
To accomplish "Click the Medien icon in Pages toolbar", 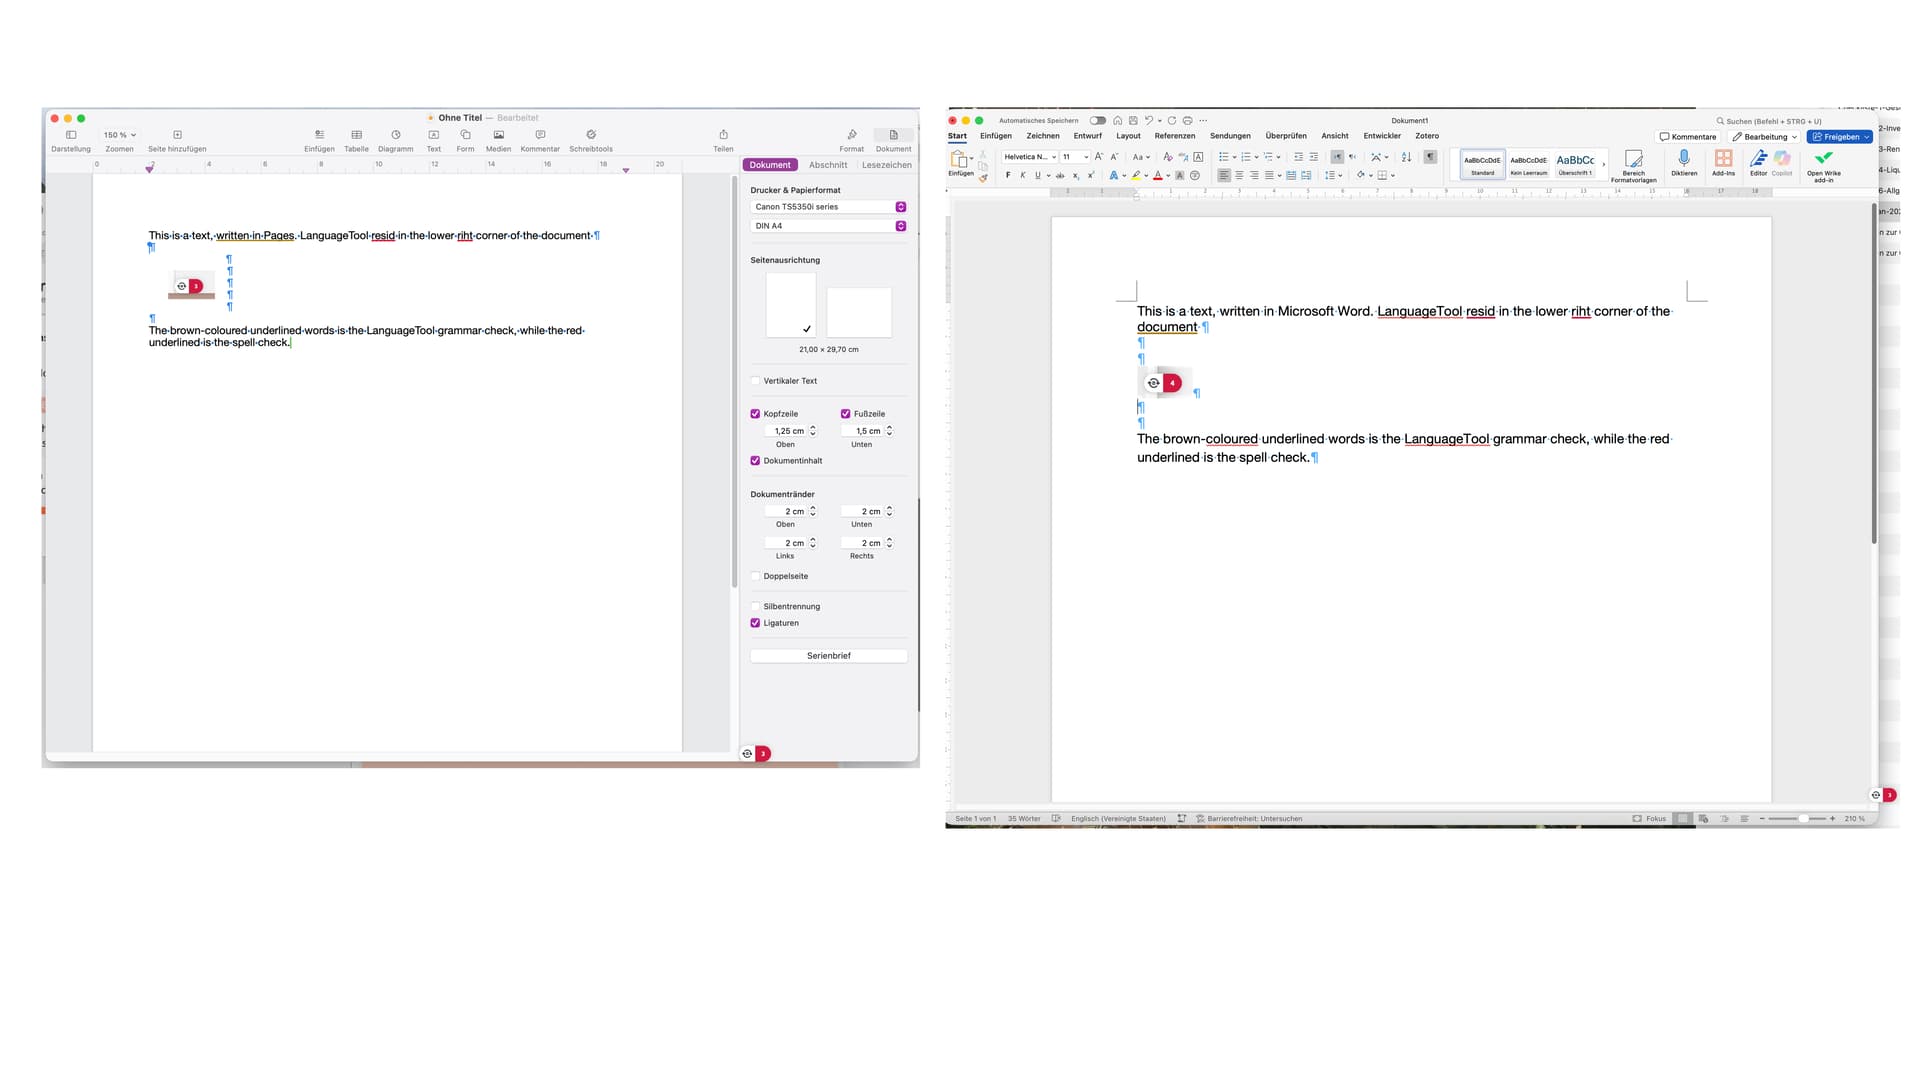I will [x=498, y=135].
